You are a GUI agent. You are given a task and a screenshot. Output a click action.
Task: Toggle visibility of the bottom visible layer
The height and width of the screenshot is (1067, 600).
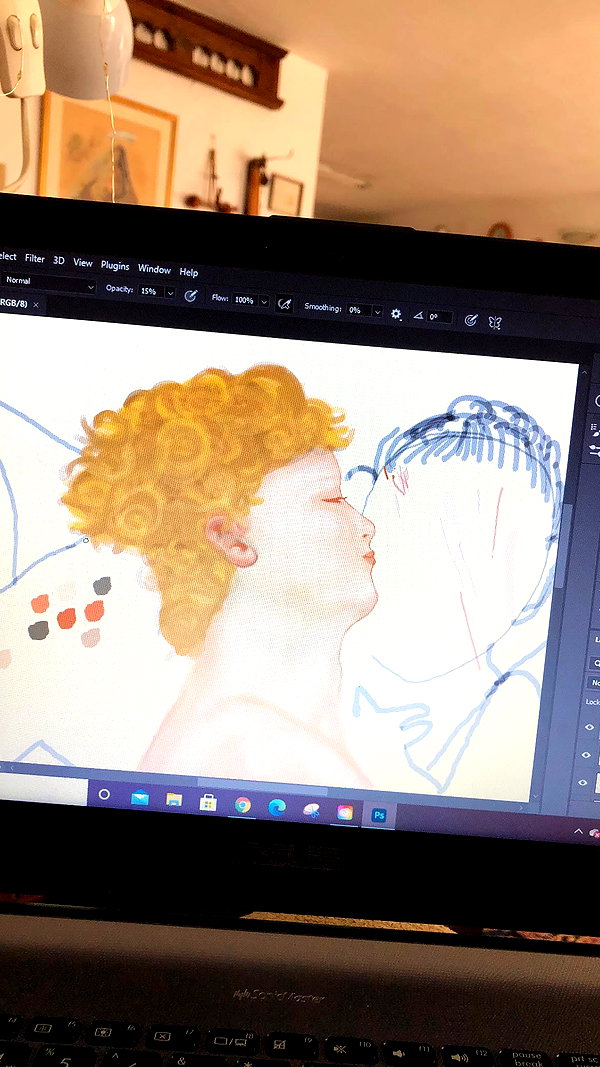coord(582,783)
